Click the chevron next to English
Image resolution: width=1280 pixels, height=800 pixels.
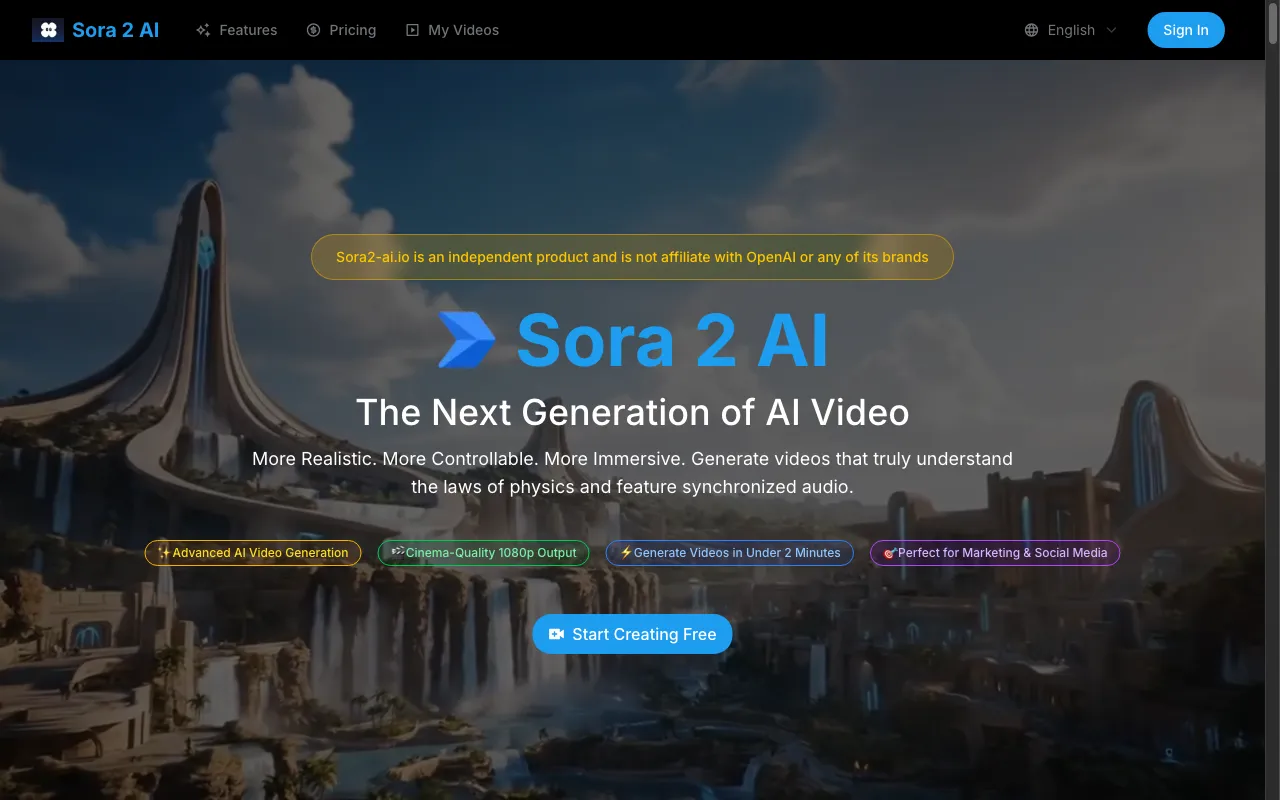(1111, 30)
